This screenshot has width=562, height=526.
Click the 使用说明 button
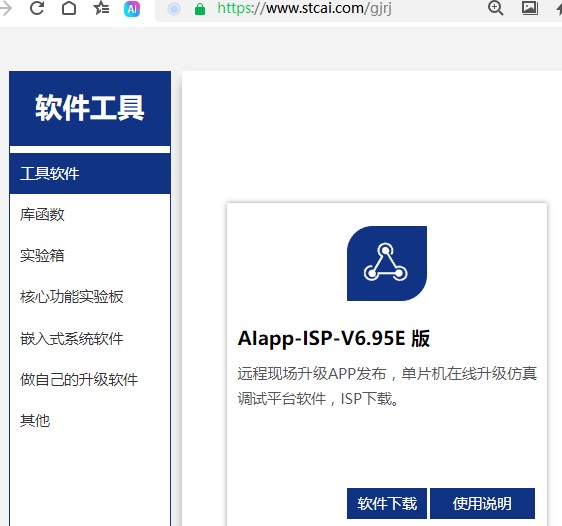click(x=482, y=503)
